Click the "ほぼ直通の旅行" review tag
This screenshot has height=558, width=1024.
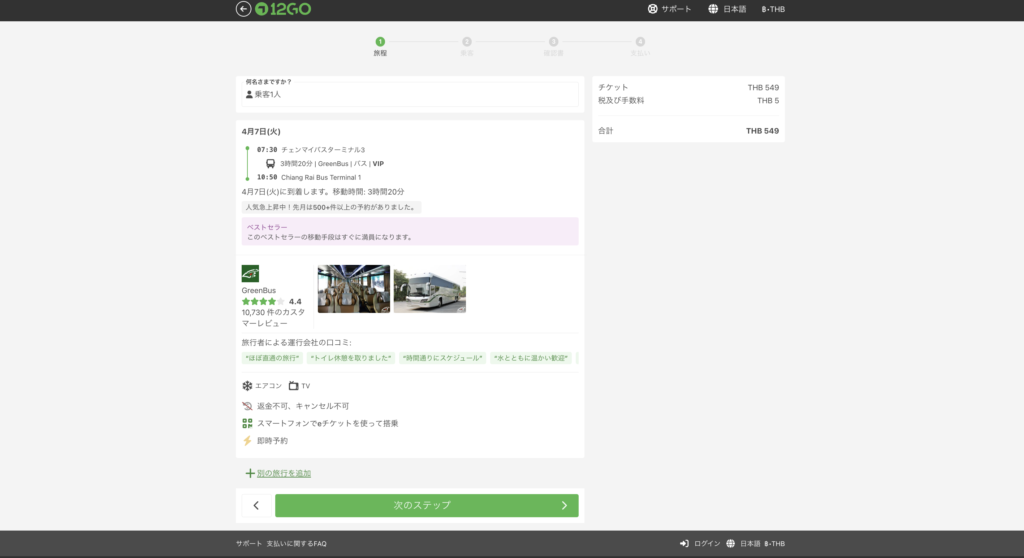(272, 358)
